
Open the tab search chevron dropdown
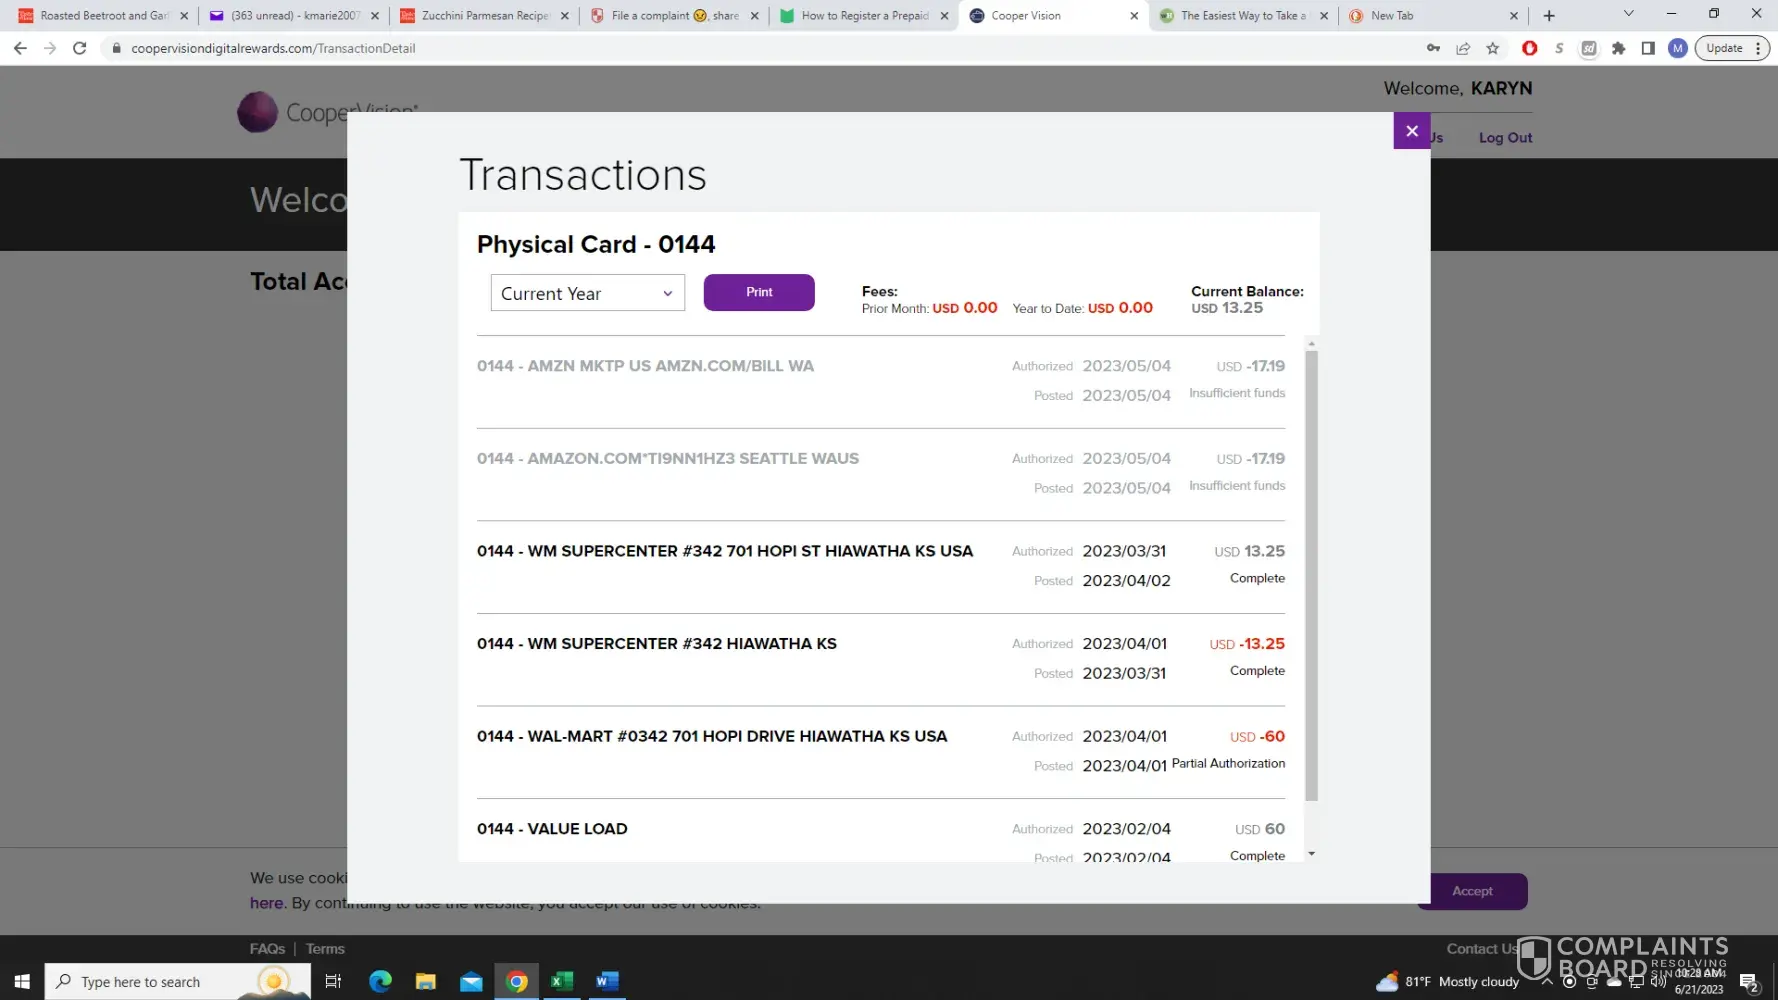(1628, 14)
